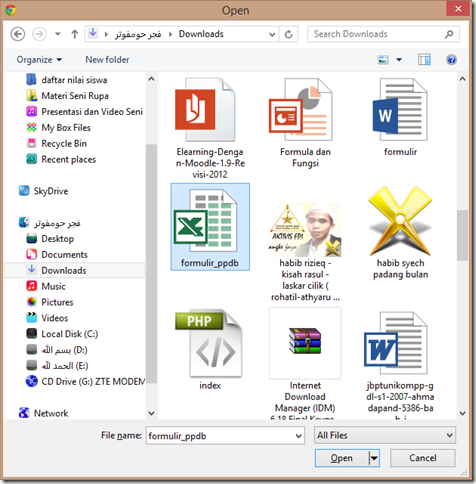The height and width of the screenshot is (484, 476).
Task: Select Desktop in navigation pane
Action: coord(50,239)
